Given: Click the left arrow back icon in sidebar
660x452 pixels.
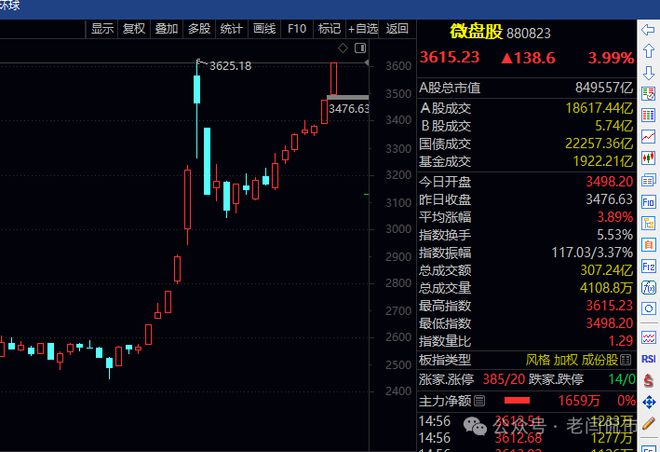Looking at the screenshot, I should click(649, 31).
